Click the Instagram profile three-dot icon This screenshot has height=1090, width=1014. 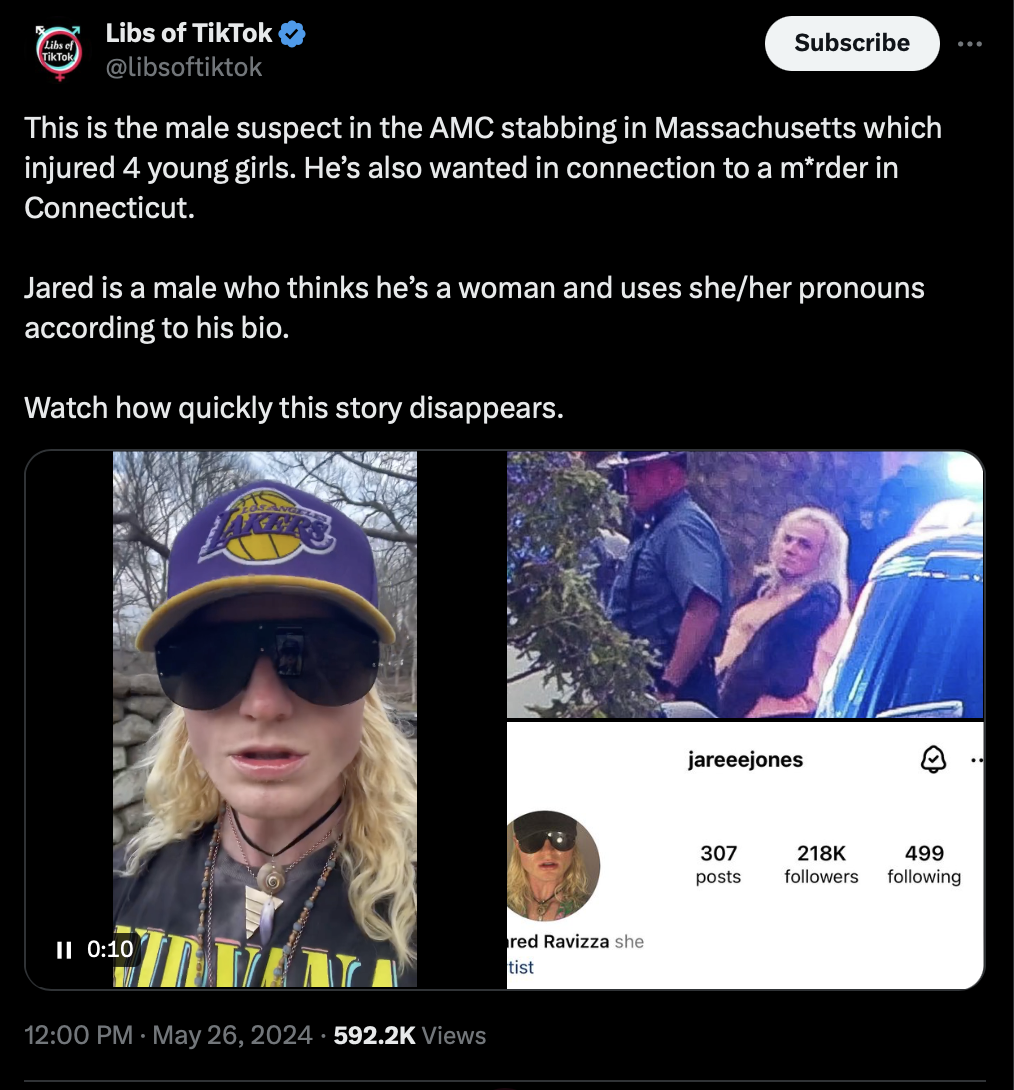pos(976,760)
